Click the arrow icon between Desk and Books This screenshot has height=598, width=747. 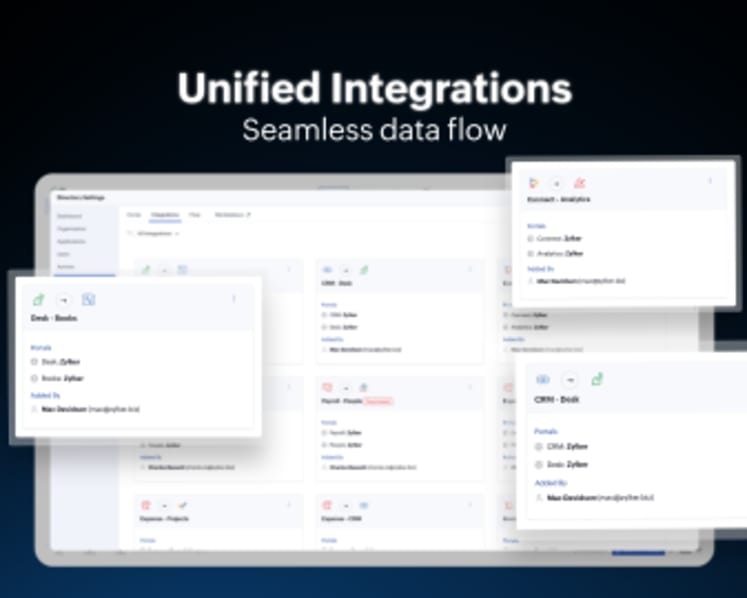point(63,300)
